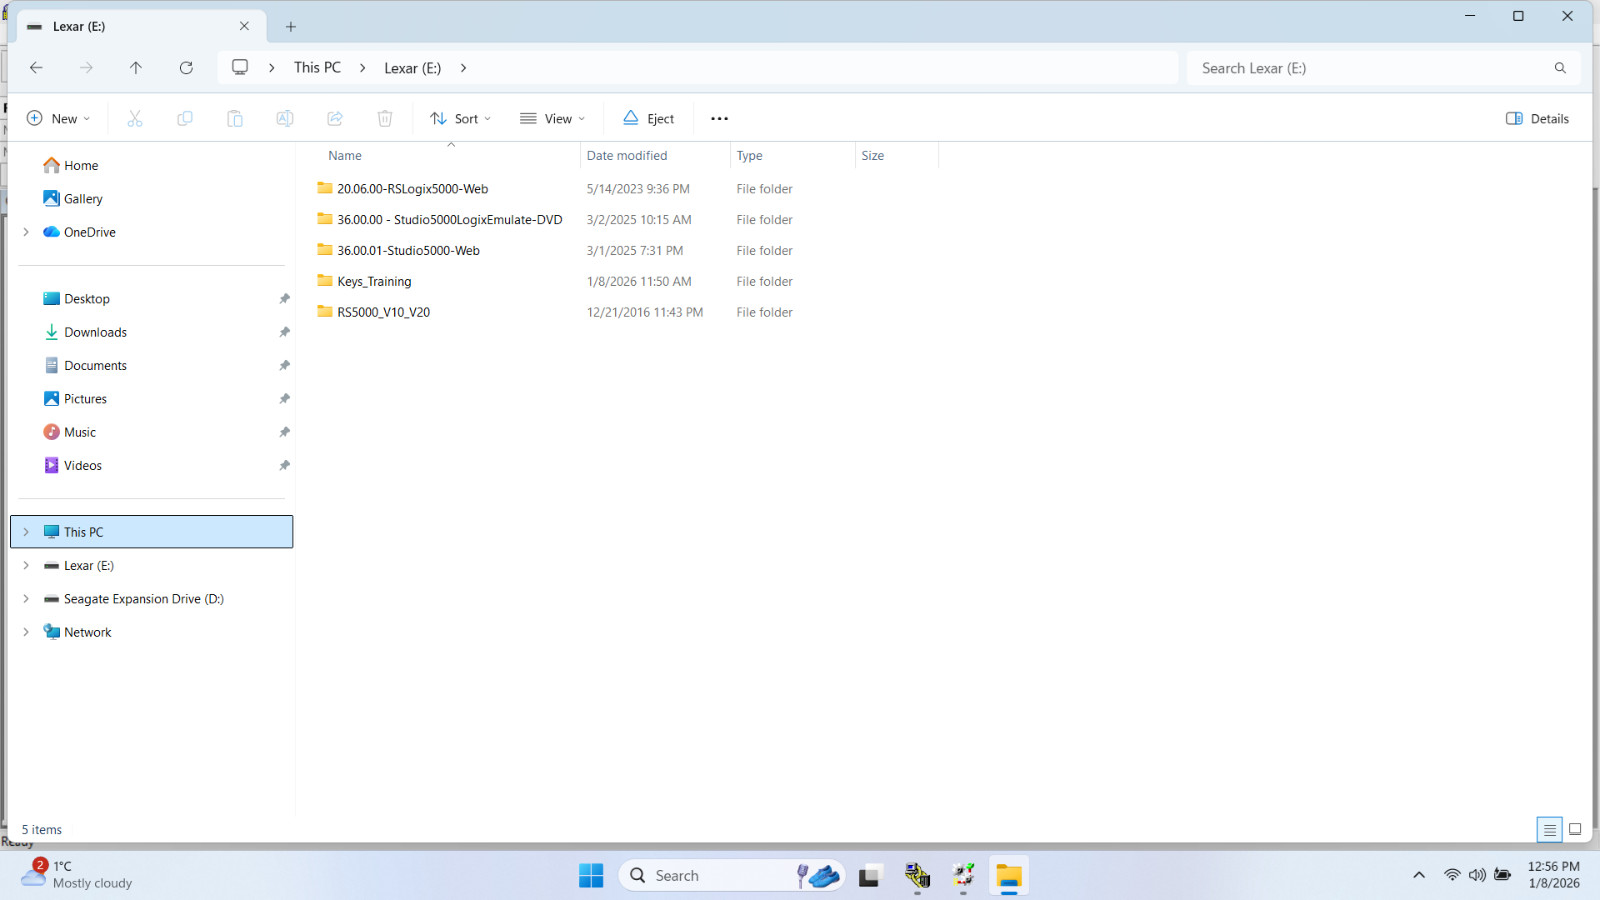Expand the Network tree node
Viewport: 1600px width, 900px height.
[x=26, y=632]
